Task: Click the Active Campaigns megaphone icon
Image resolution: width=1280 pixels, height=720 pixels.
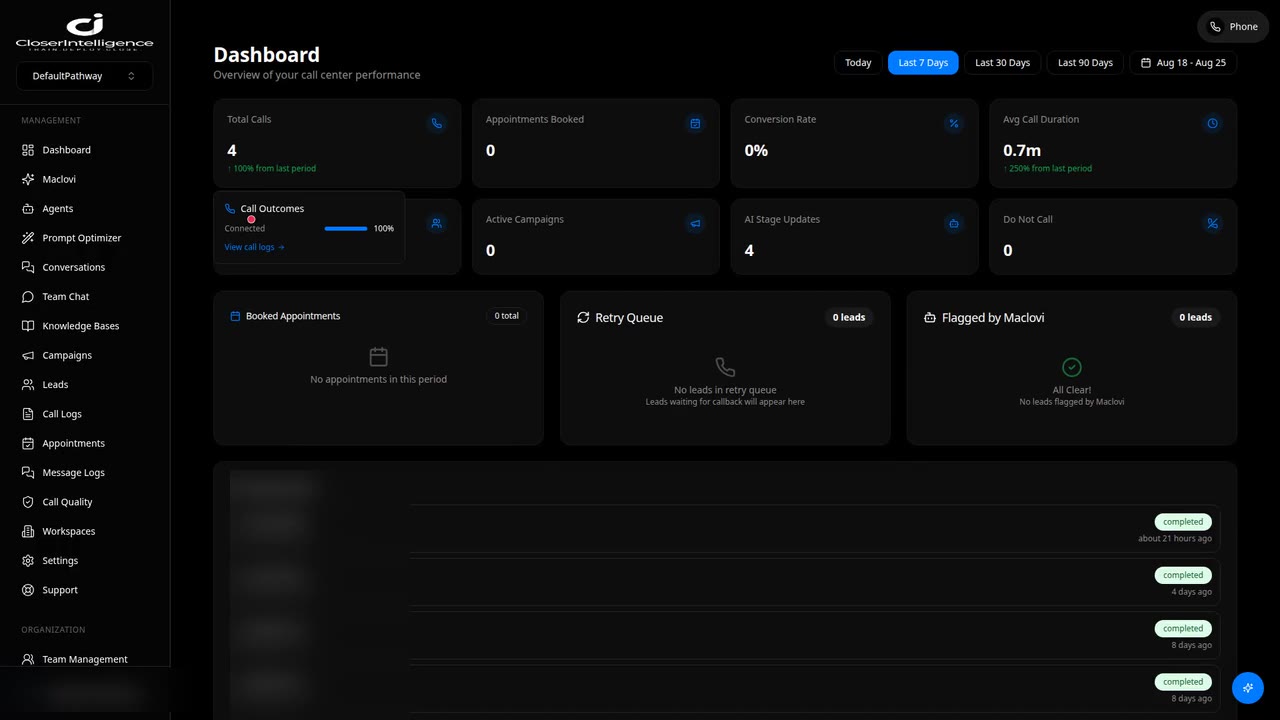Action: coord(695,223)
